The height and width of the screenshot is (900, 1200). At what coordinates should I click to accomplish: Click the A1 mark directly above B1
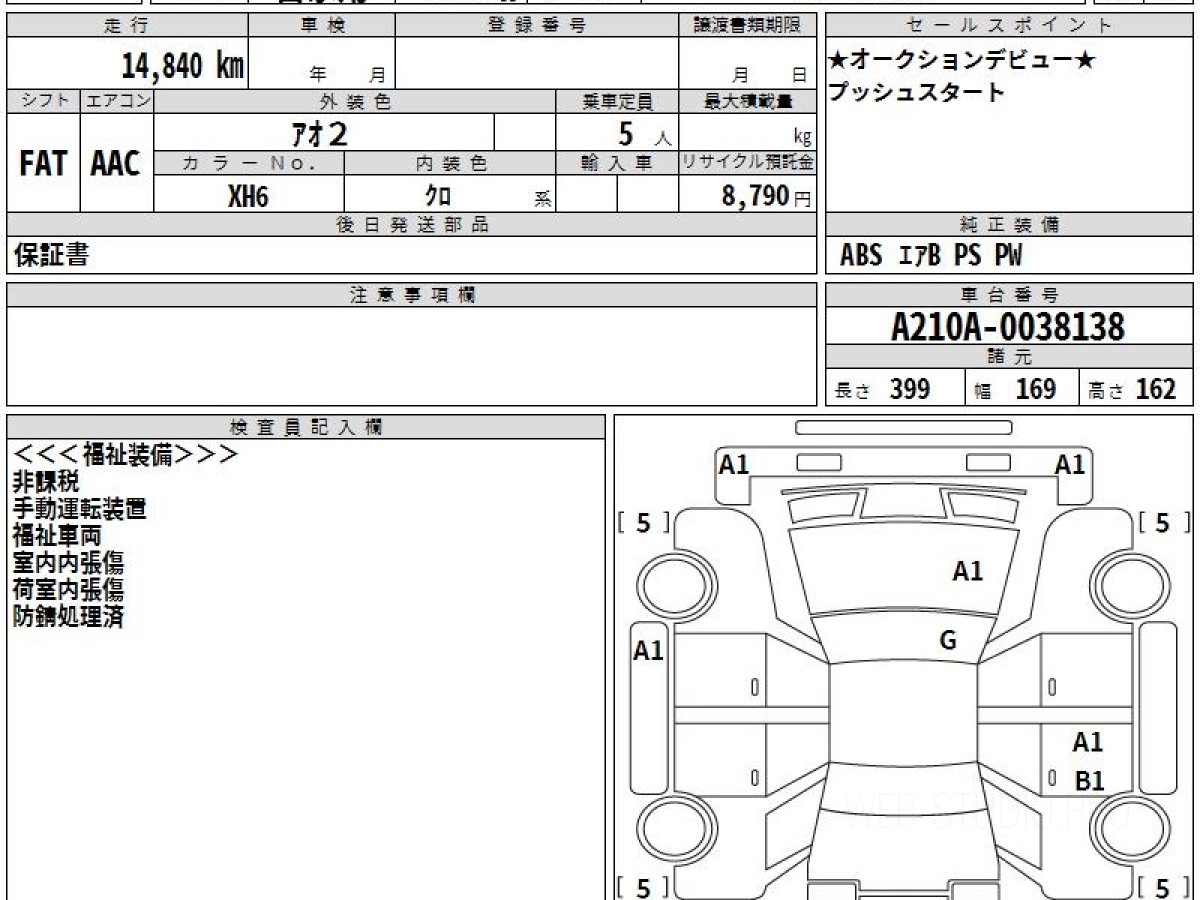click(1087, 742)
